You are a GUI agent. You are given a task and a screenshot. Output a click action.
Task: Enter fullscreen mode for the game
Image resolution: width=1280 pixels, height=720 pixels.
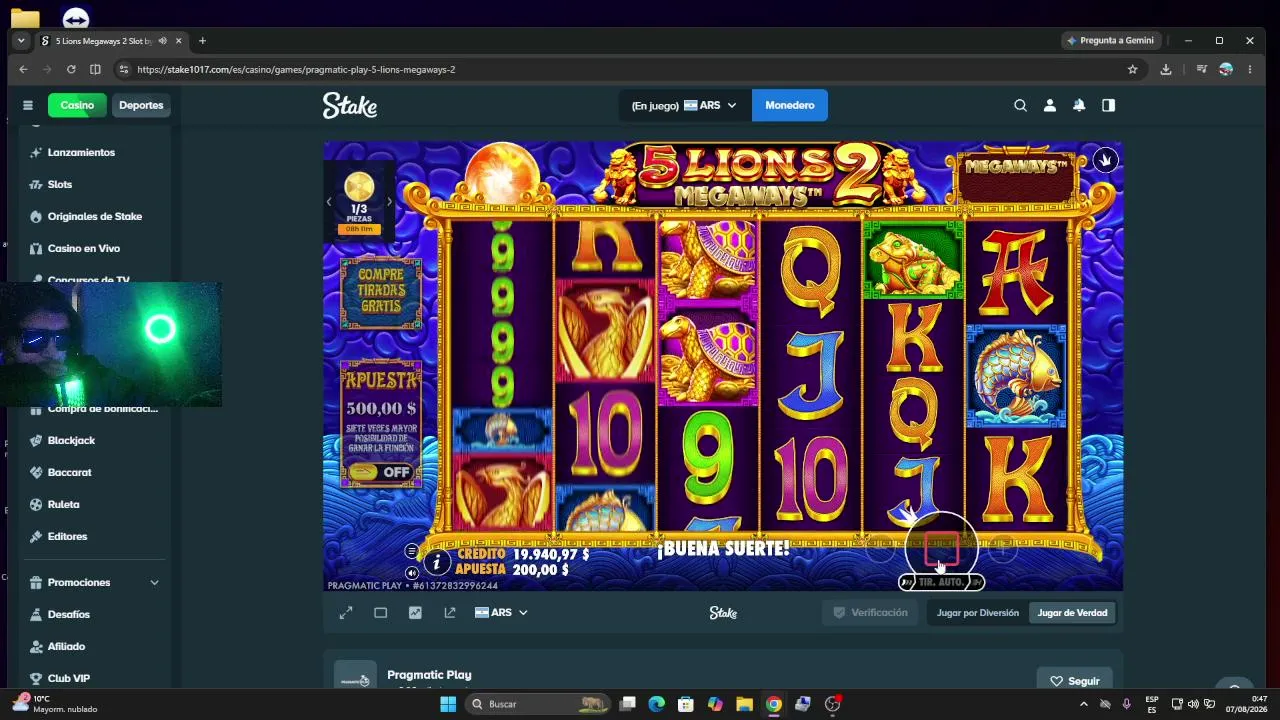346,613
